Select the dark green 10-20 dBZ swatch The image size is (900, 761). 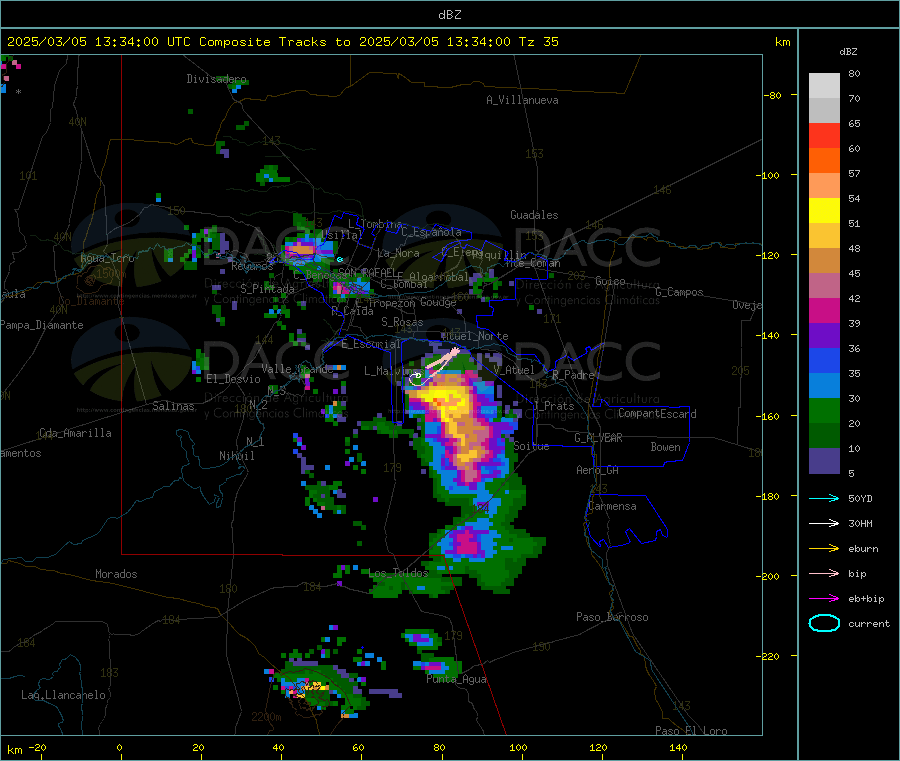pyautogui.click(x=824, y=436)
